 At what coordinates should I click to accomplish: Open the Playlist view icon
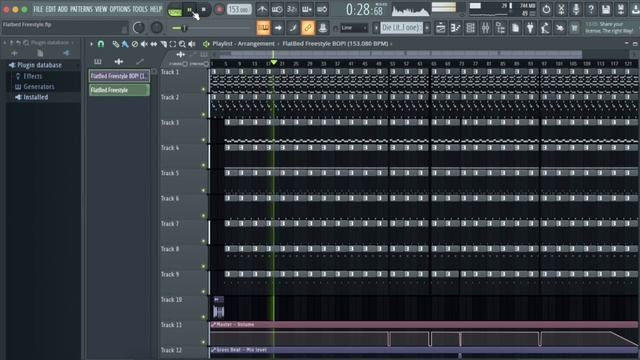point(441,28)
